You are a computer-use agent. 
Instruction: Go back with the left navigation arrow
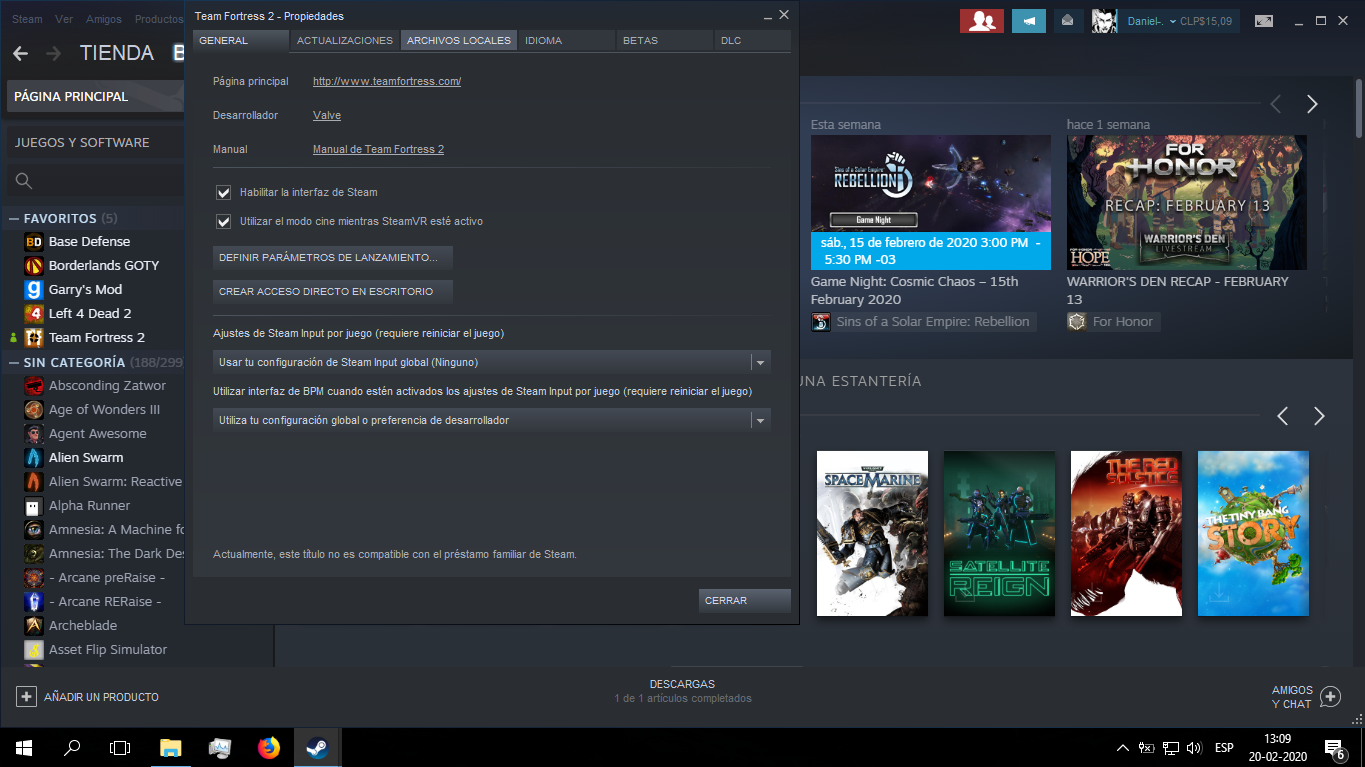pos(20,53)
